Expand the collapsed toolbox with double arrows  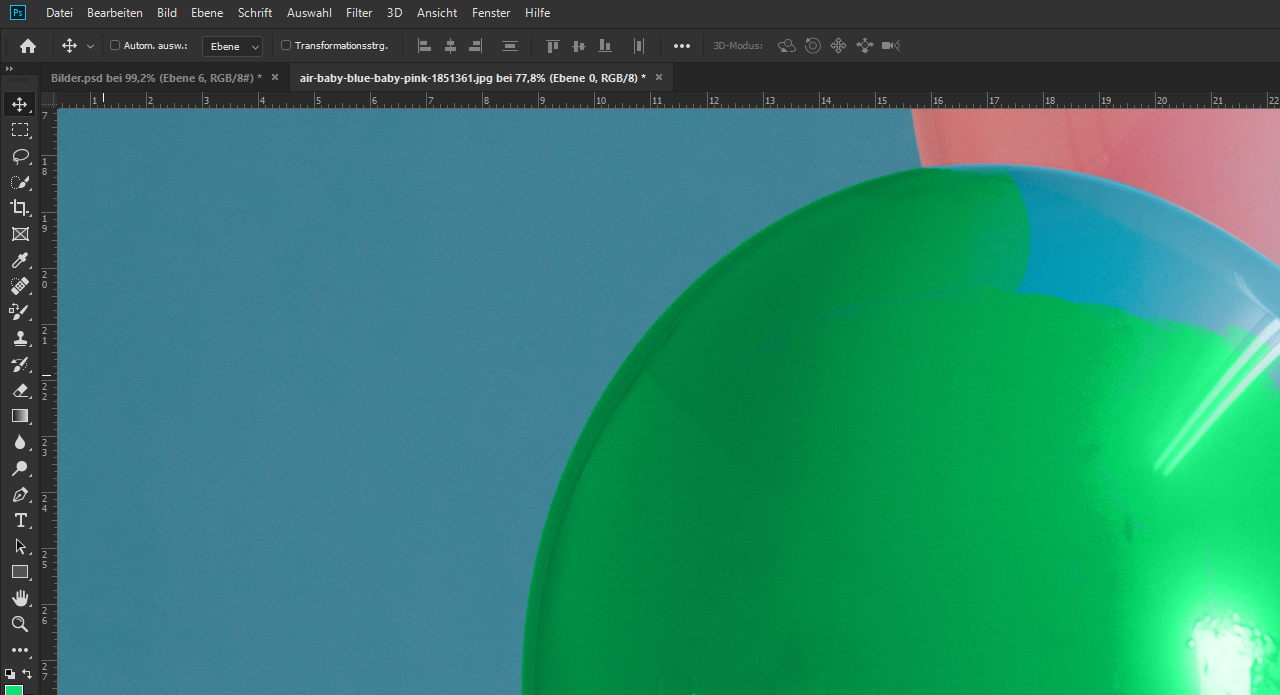pos(10,68)
